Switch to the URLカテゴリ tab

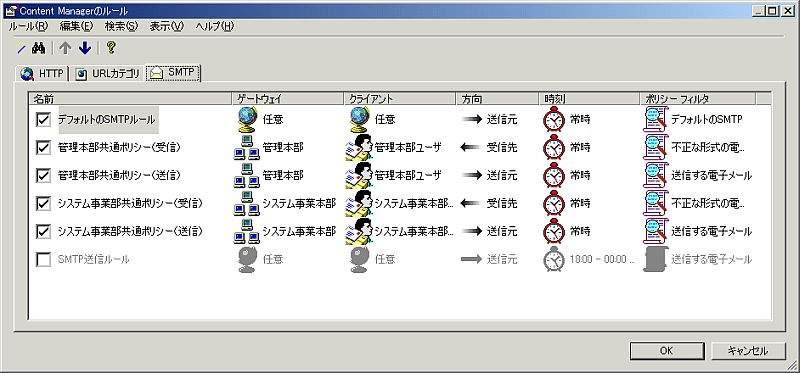click(108, 74)
